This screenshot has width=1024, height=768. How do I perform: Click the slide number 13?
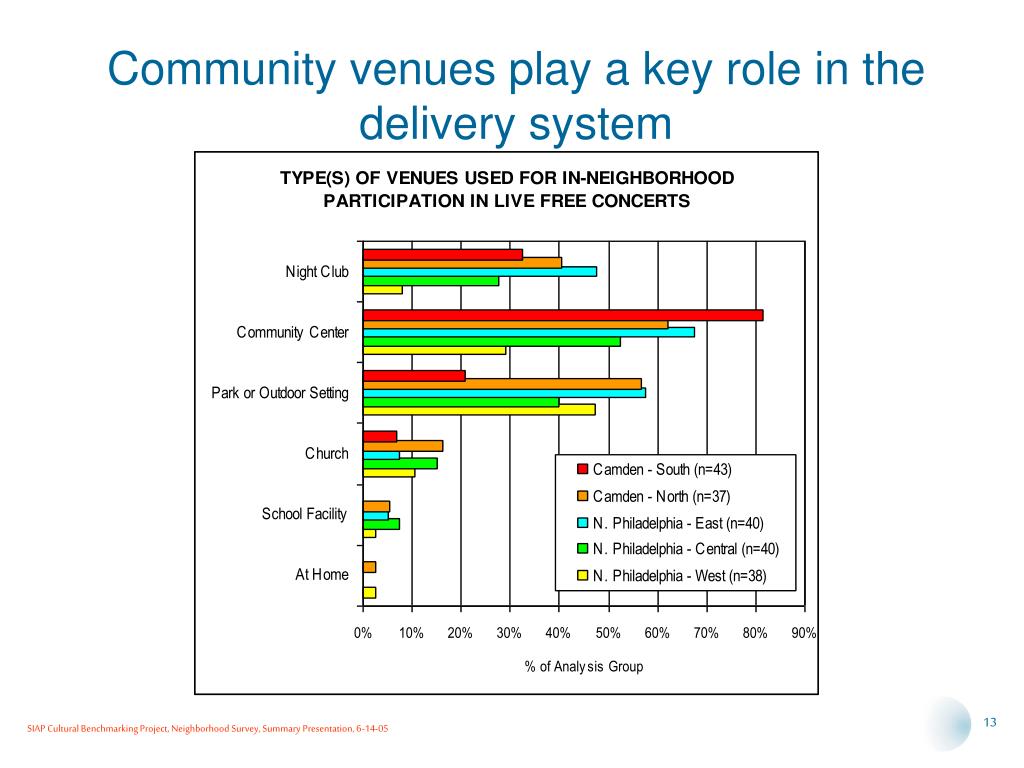click(990, 722)
